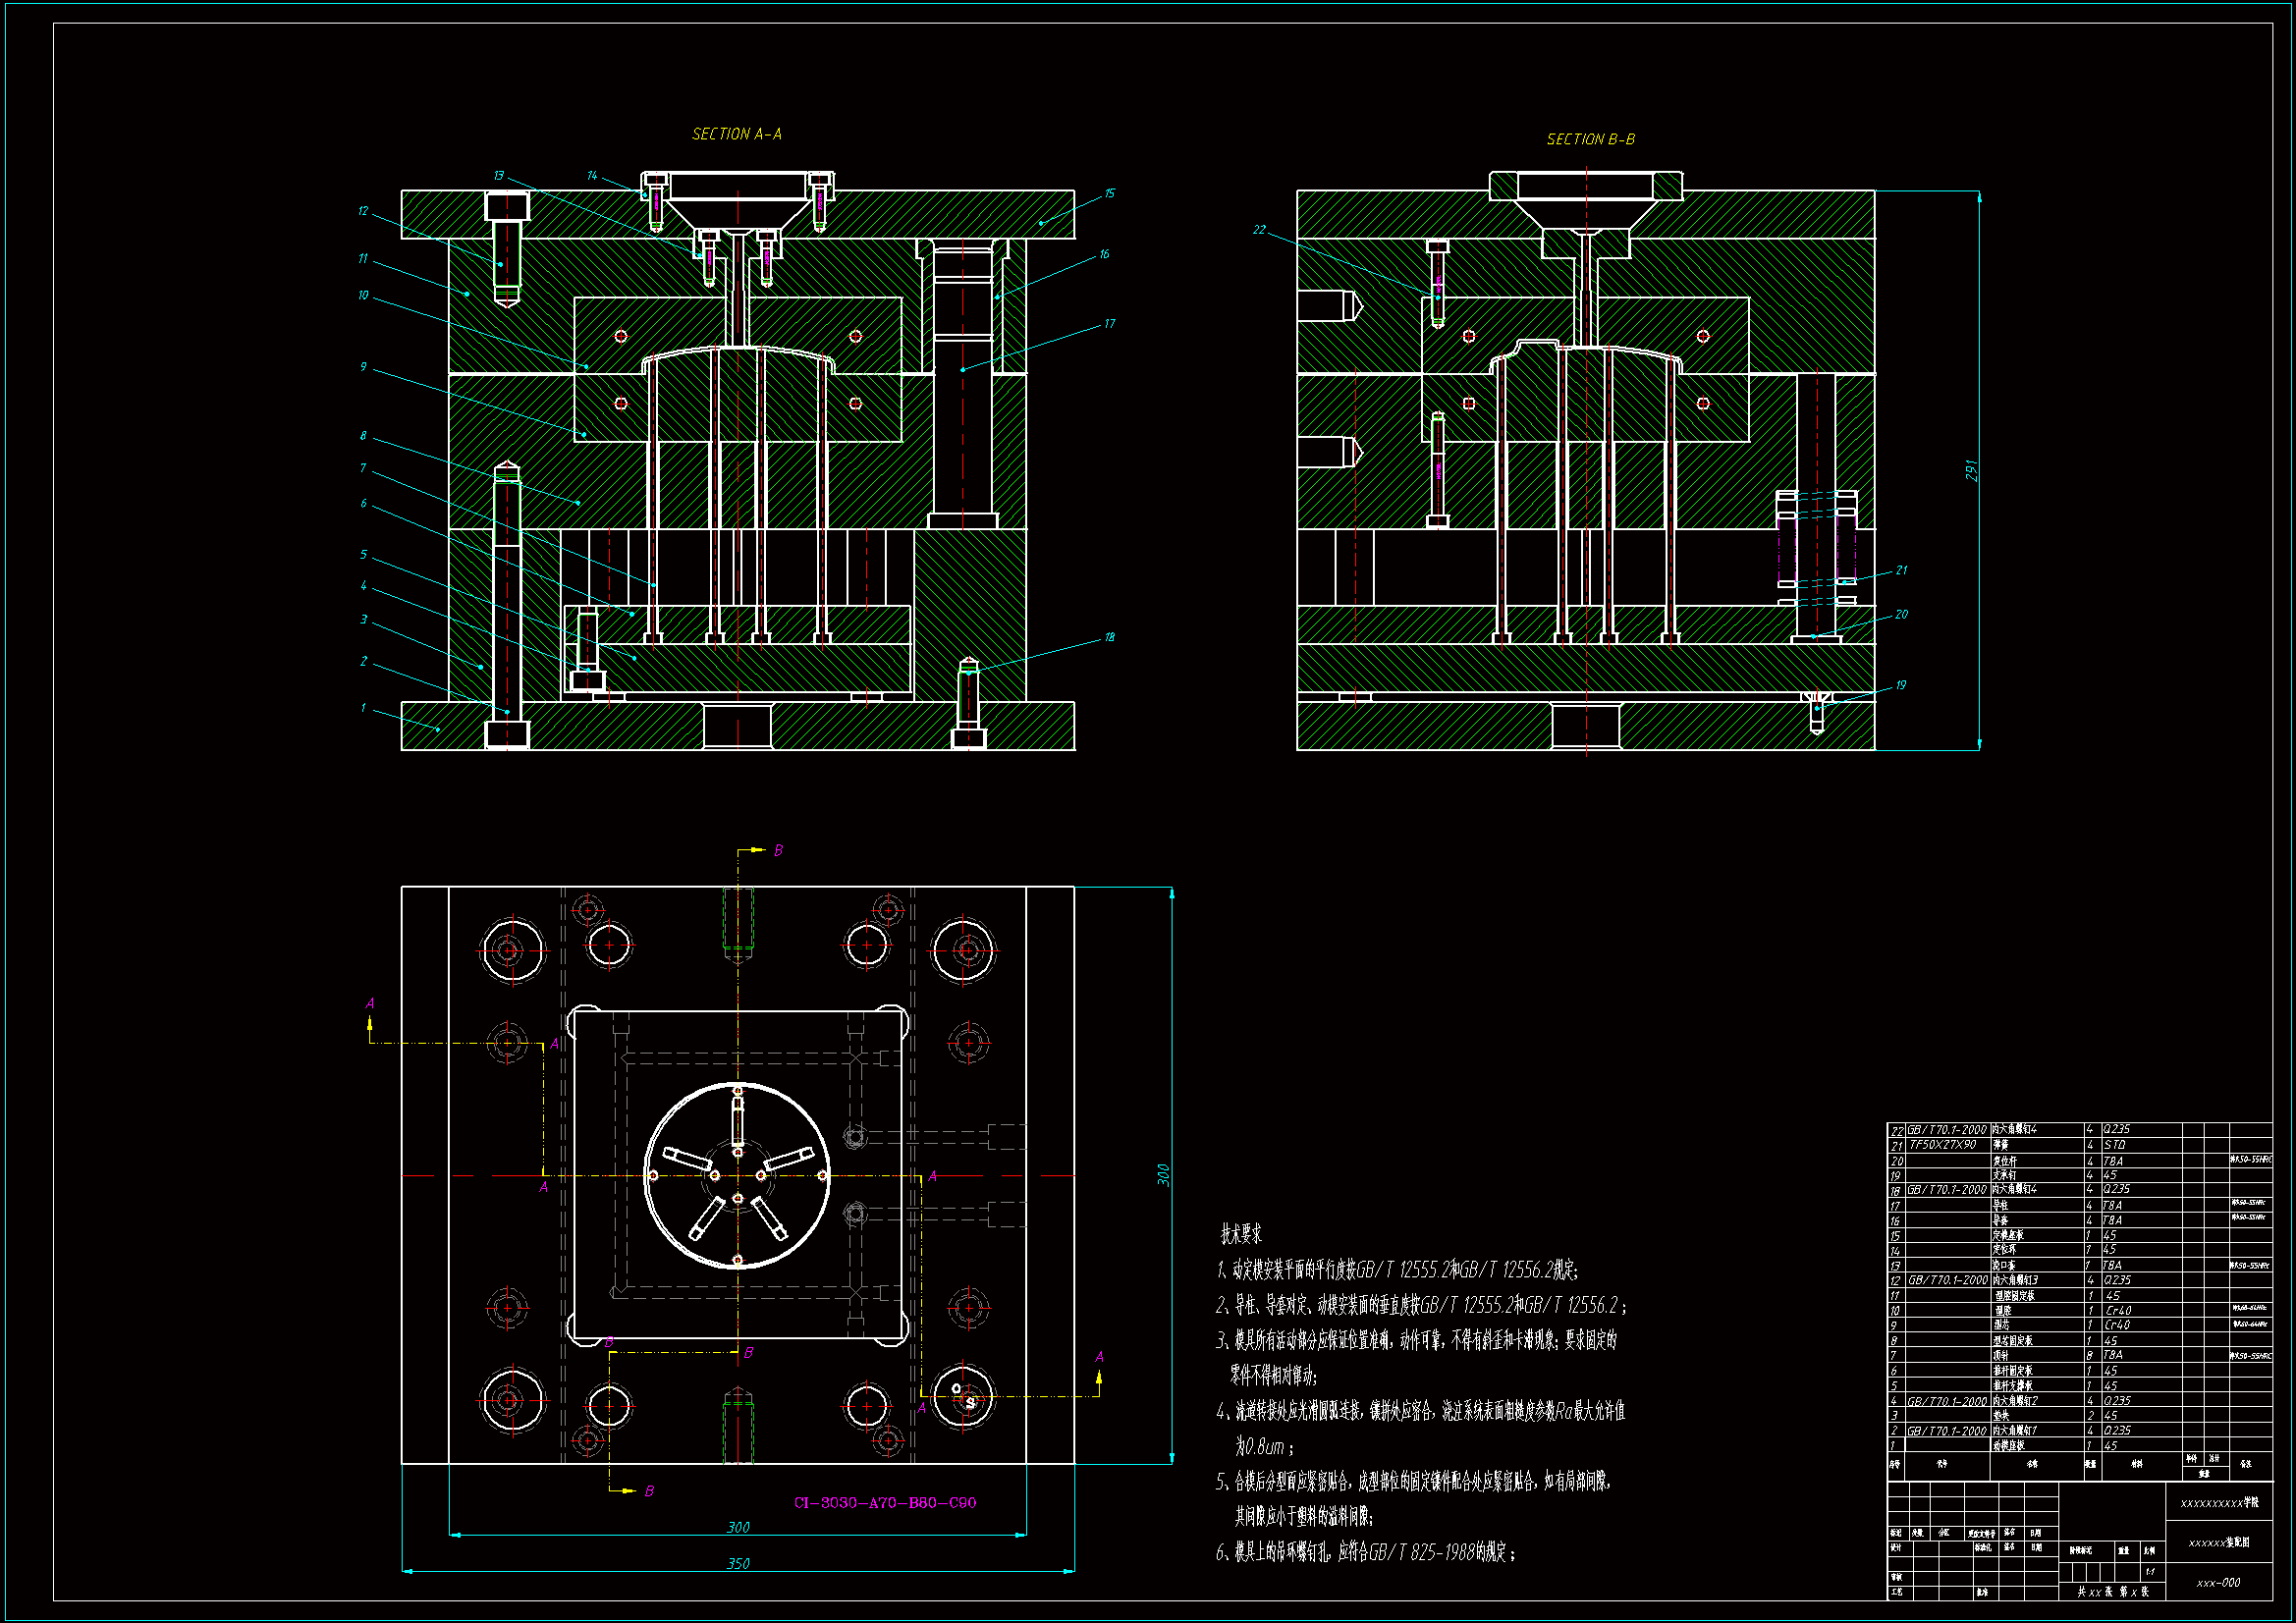Click the TF50X27X90 spring entry in parts list

click(1943, 1145)
